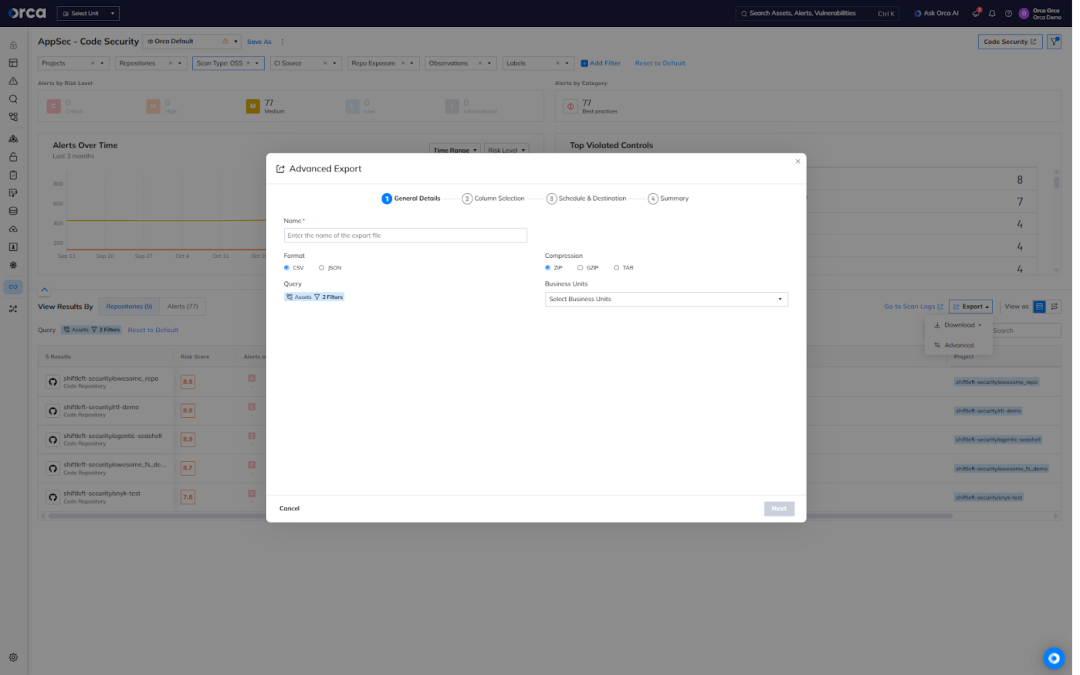
Task: Expand the Download submenu in the Export menu
Action: 957,325
